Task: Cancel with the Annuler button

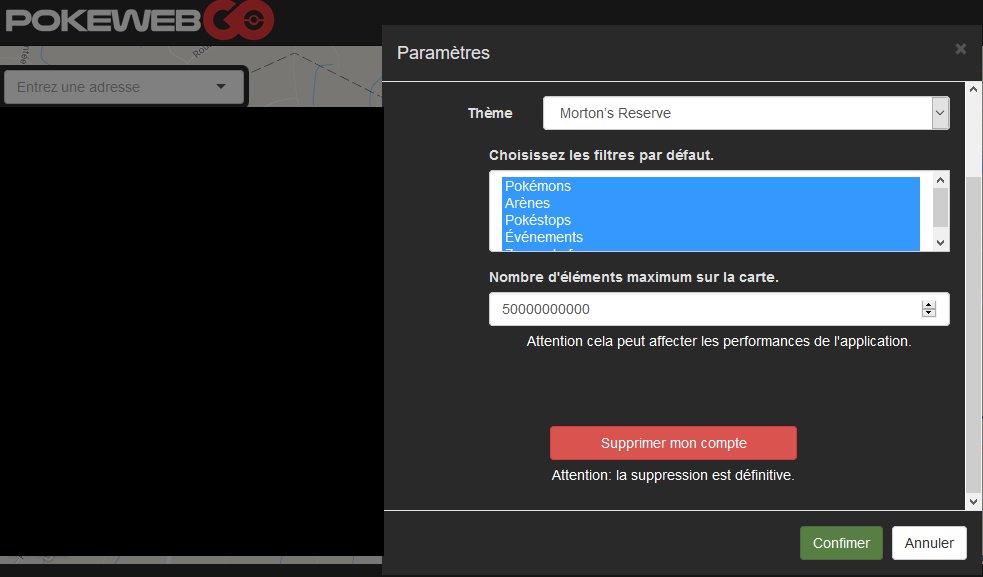Action: [x=929, y=543]
